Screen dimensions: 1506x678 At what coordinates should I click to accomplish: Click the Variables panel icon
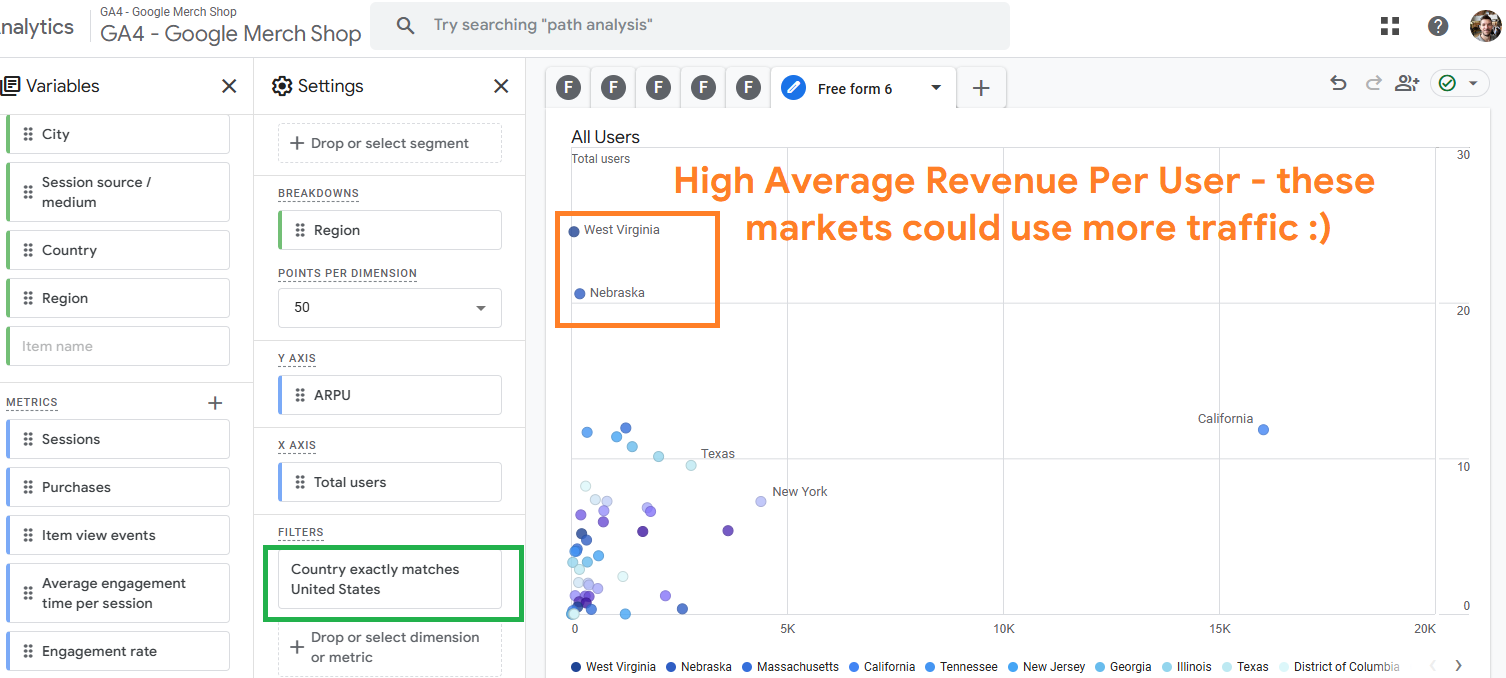point(10,86)
